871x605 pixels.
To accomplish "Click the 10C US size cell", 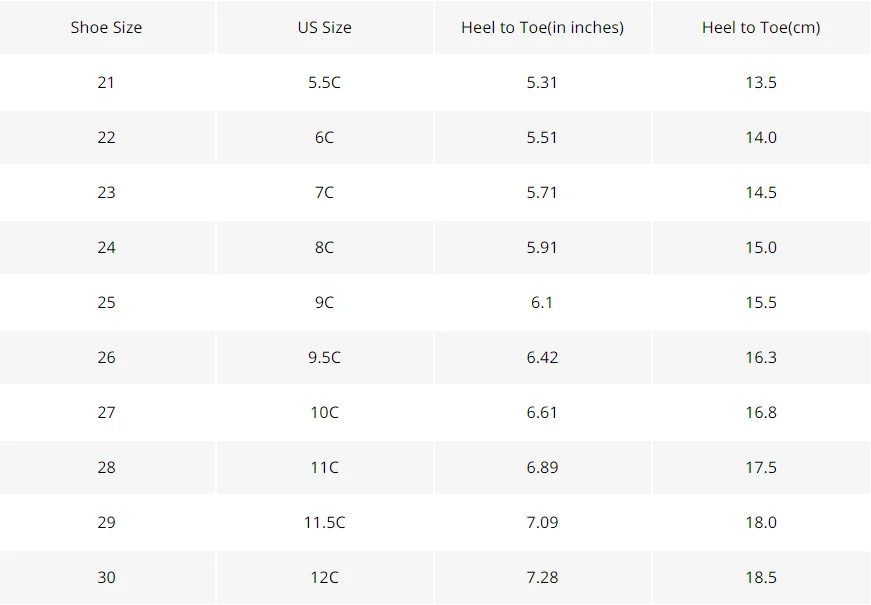I will [324, 412].
